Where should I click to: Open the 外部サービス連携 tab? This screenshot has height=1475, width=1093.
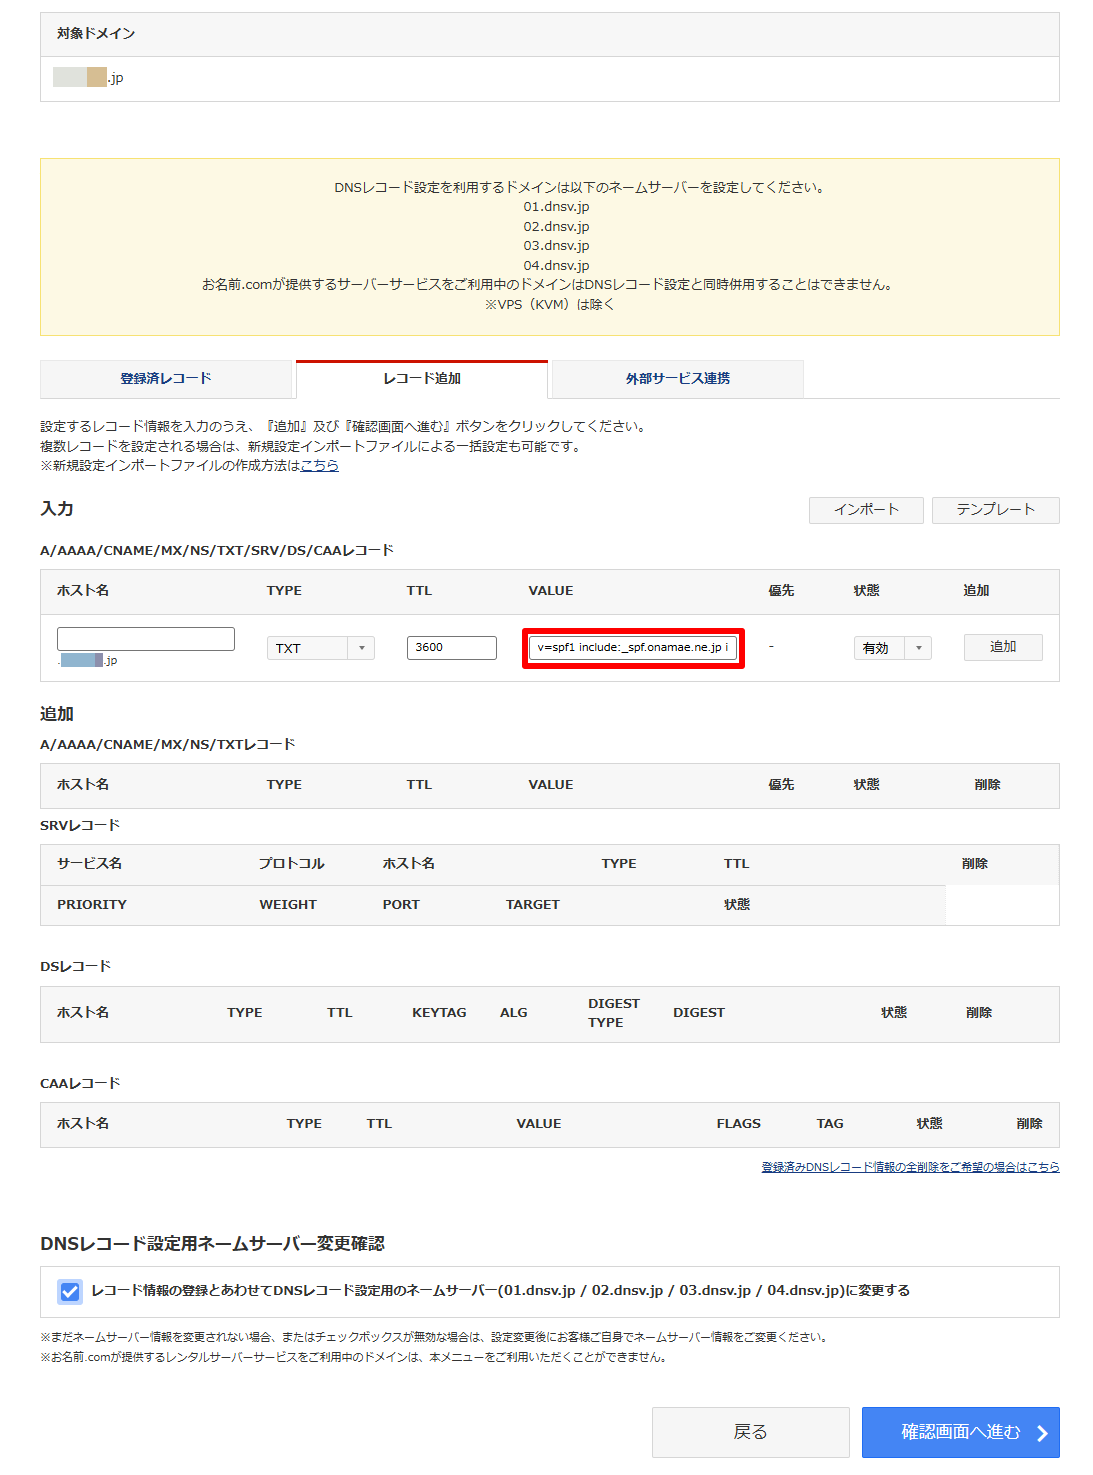coord(678,379)
